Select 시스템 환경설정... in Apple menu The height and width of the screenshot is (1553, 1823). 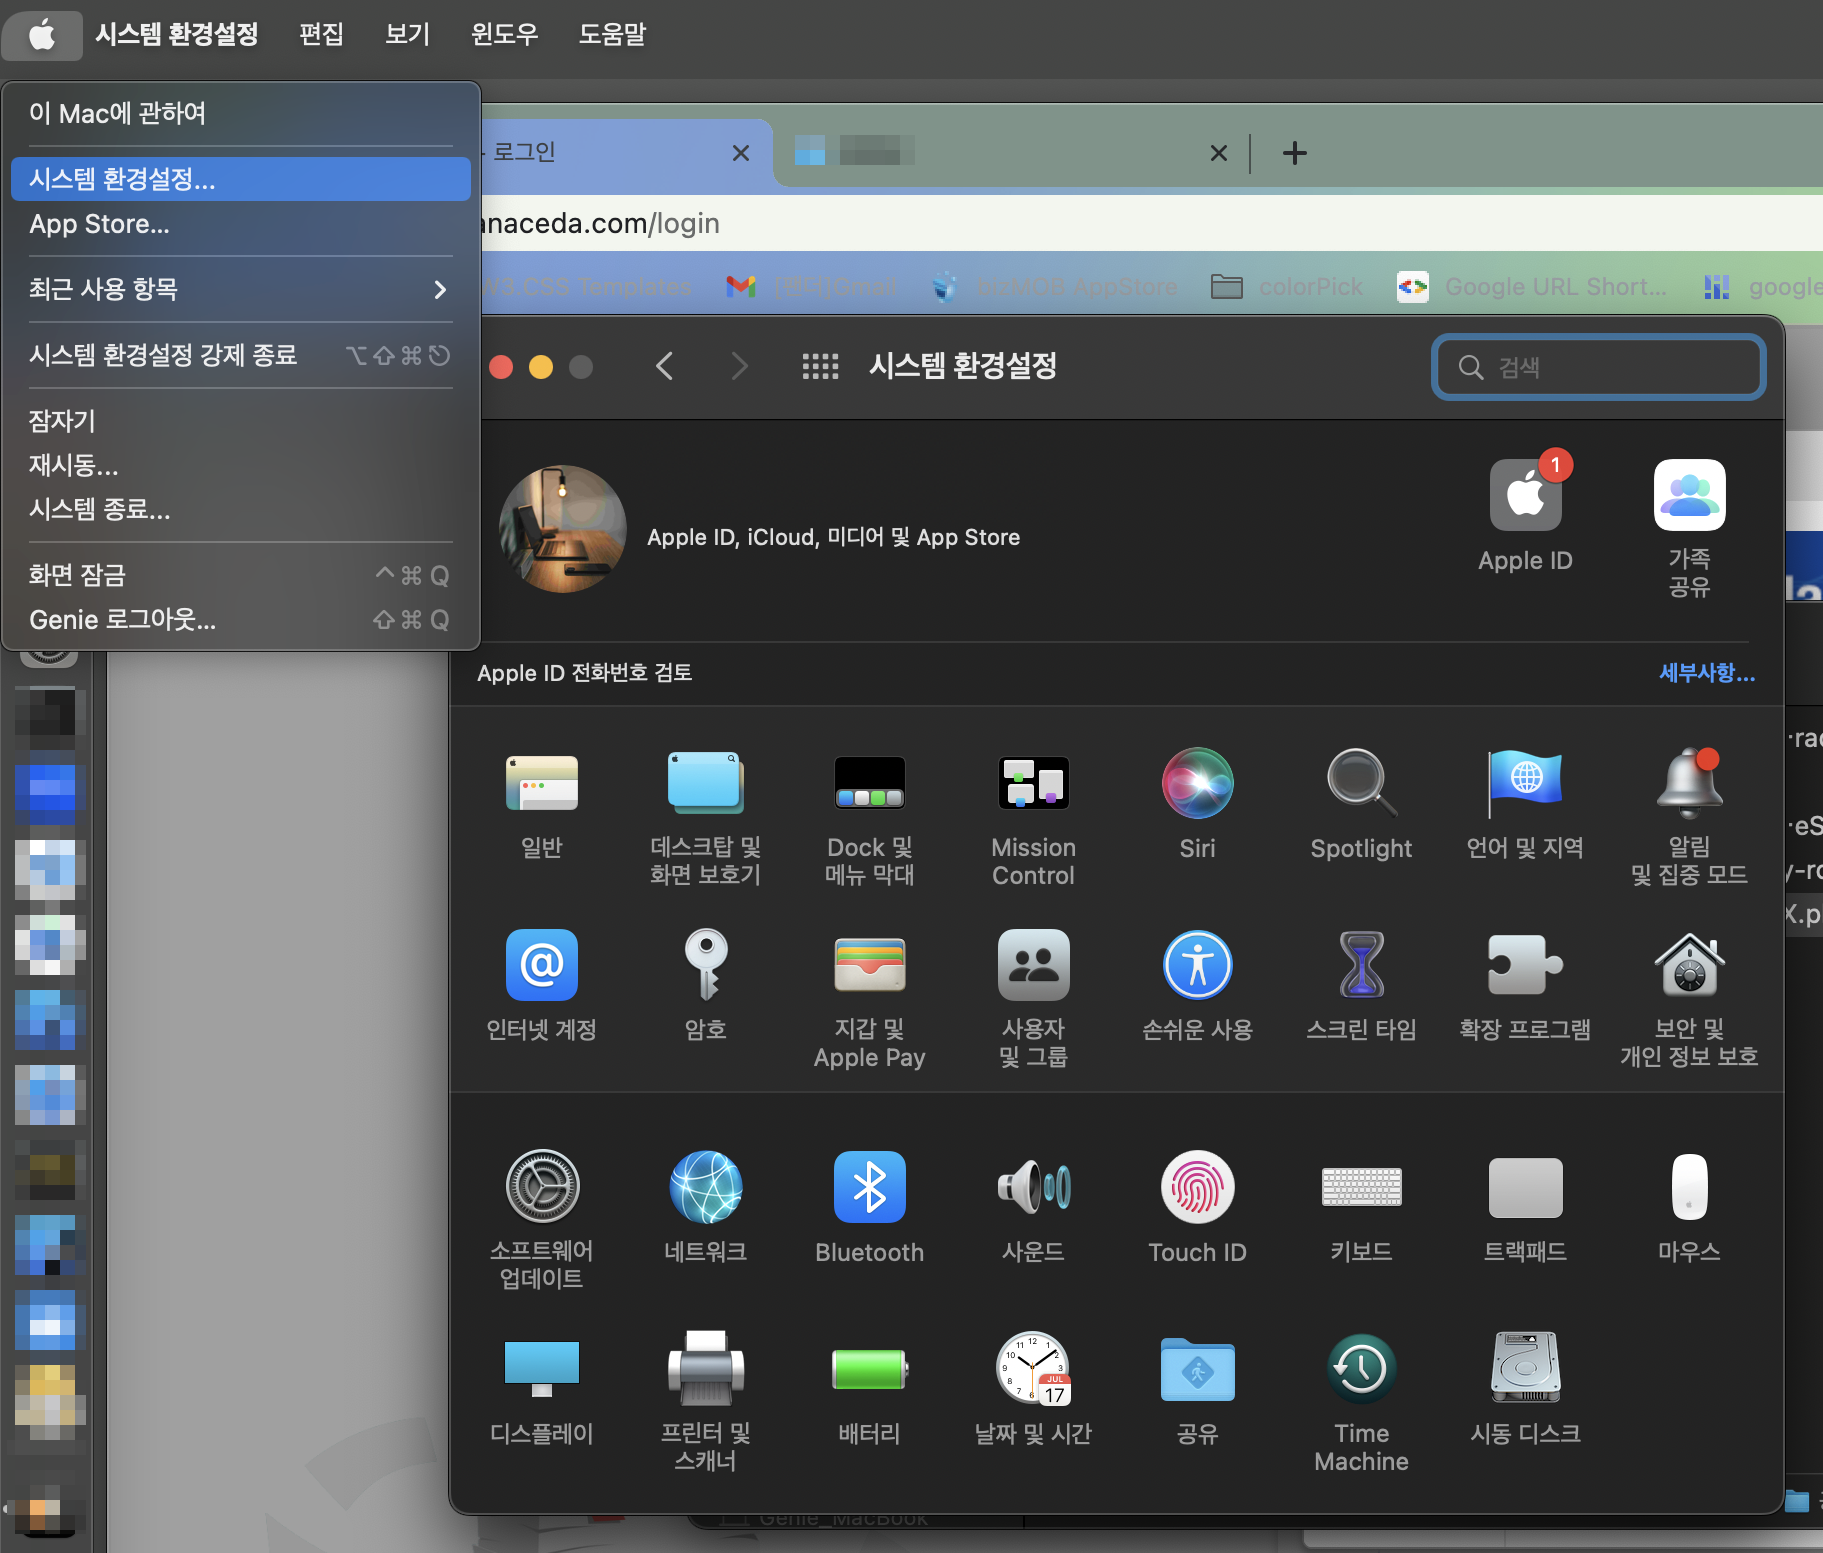[241, 179]
